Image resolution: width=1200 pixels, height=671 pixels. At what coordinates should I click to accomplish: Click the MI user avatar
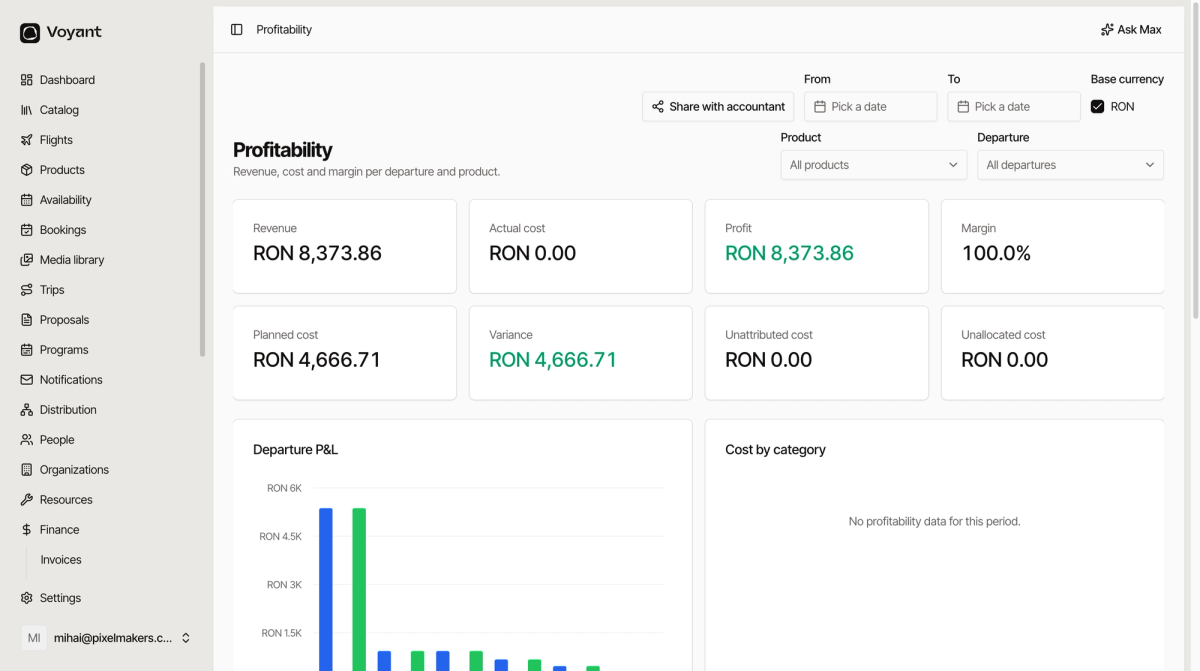34,638
